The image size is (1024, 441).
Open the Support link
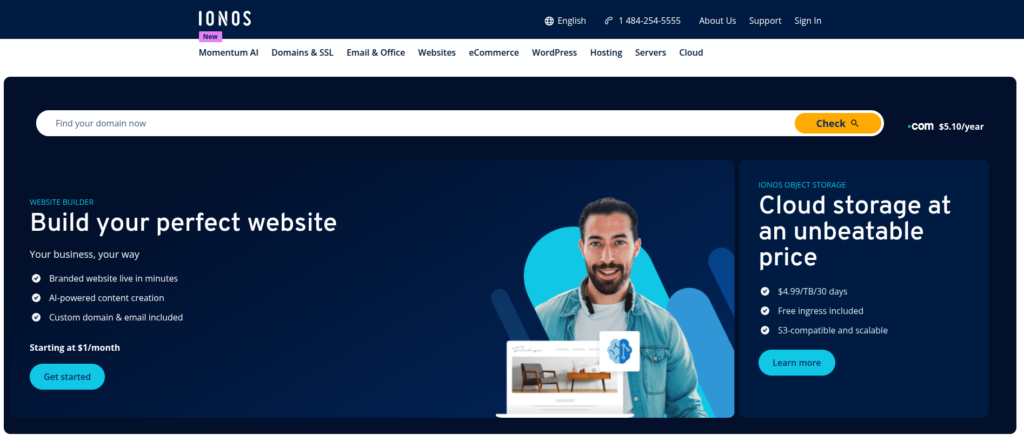(765, 21)
